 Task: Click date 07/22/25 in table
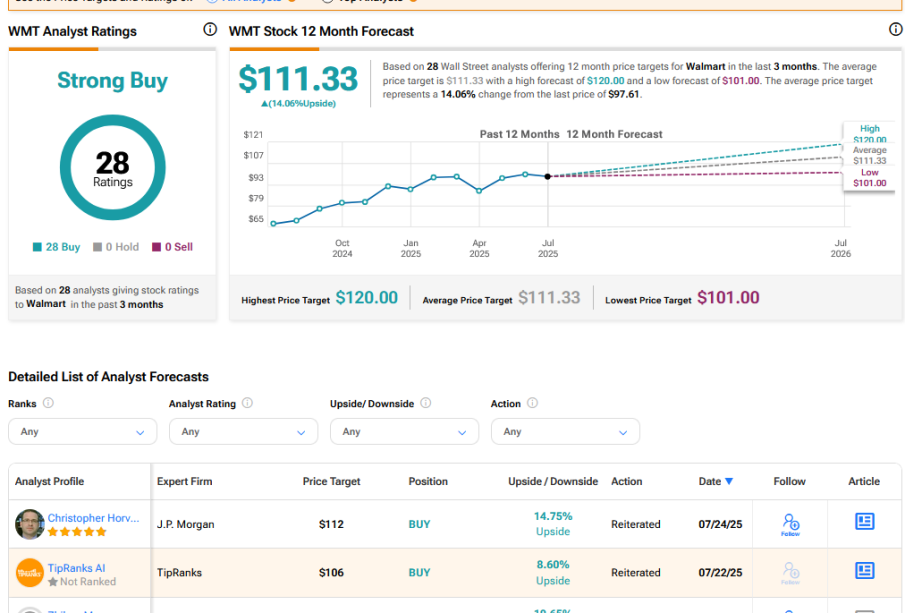(720, 573)
